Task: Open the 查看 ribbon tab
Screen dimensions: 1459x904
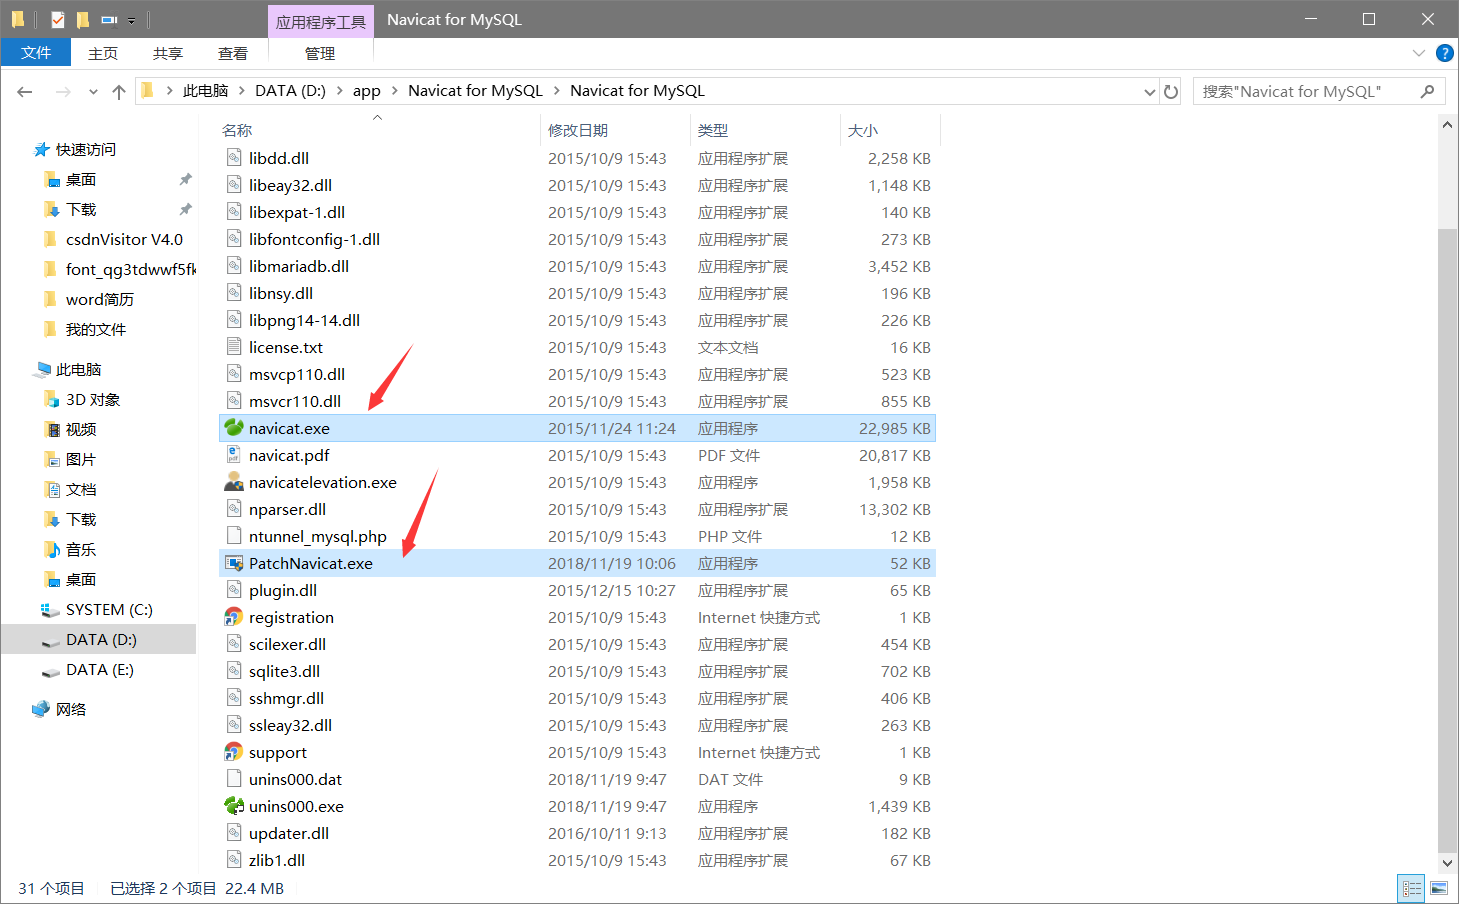Action: click(x=233, y=53)
